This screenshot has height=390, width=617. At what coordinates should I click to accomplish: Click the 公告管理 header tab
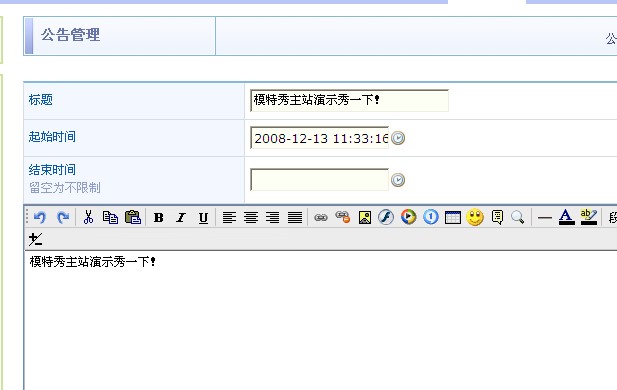point(120,36)
